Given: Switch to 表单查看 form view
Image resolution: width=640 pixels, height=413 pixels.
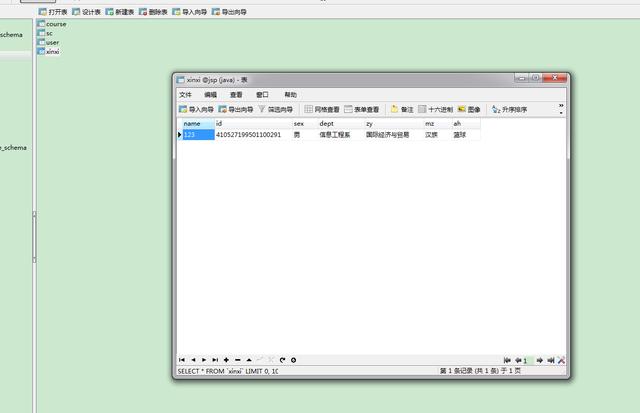Looking at the screenshot, I should tap(362, 109).
